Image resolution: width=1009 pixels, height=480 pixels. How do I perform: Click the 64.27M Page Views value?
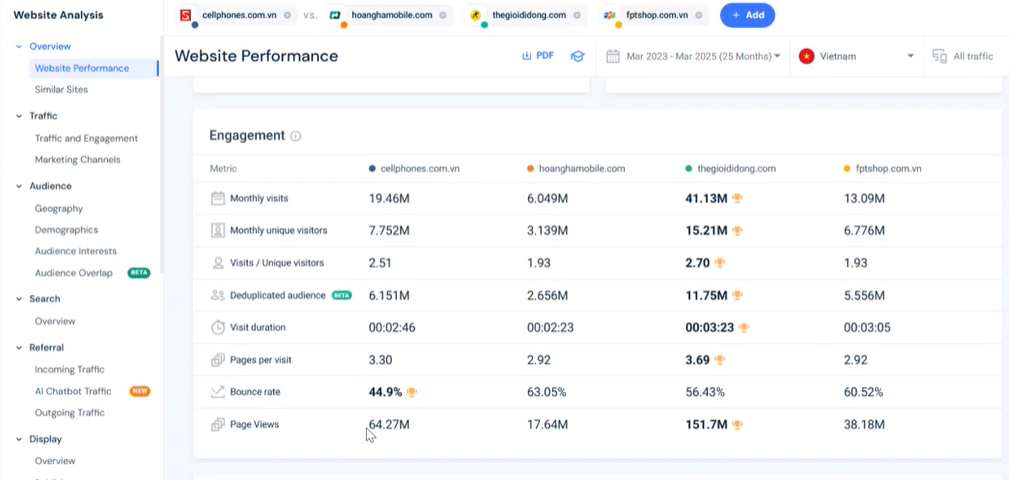389,425
